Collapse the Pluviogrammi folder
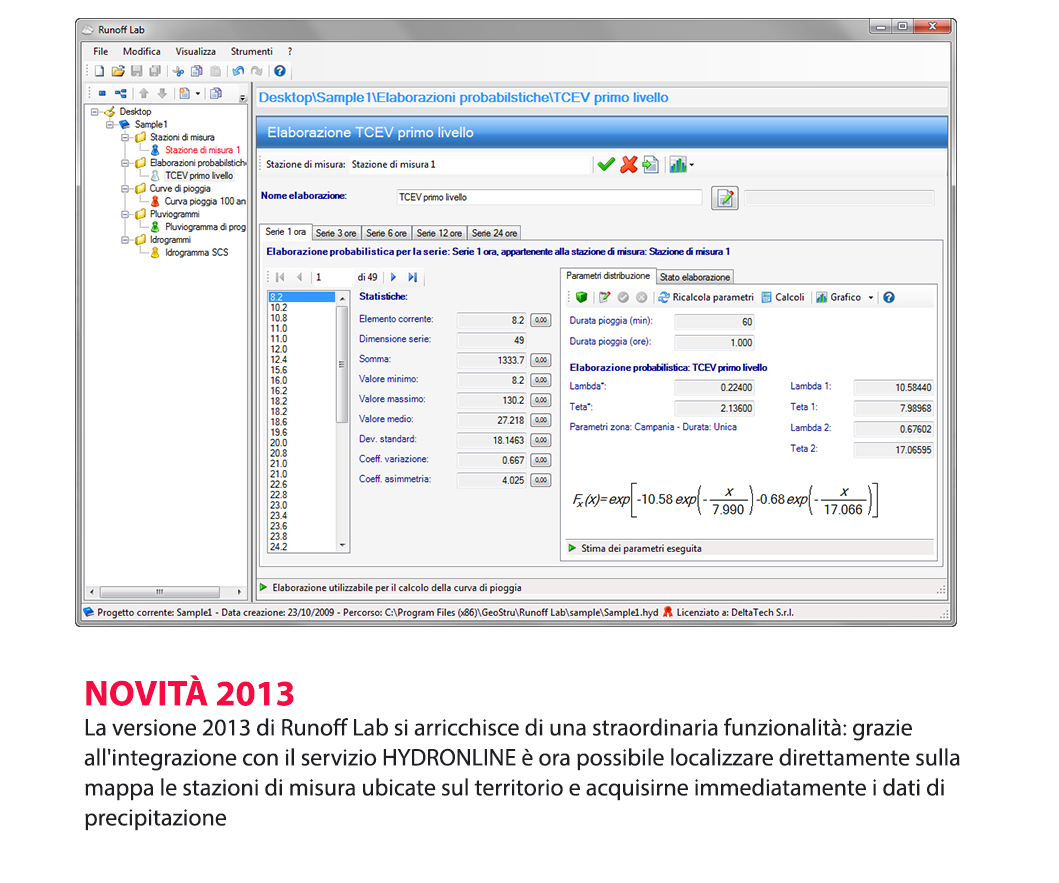The image size is (1059, 883). point(125,214)
